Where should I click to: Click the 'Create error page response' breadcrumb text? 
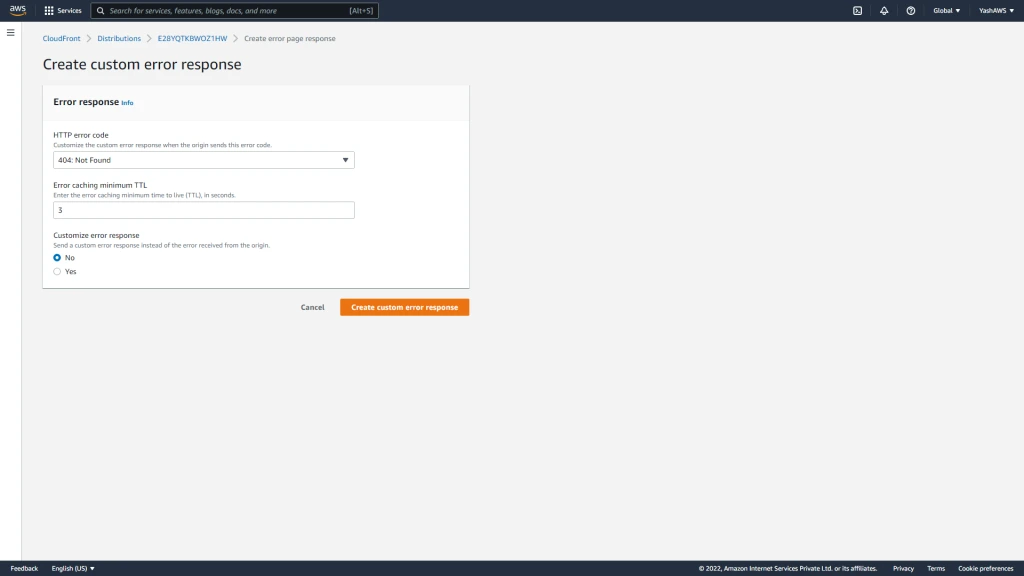290,39
